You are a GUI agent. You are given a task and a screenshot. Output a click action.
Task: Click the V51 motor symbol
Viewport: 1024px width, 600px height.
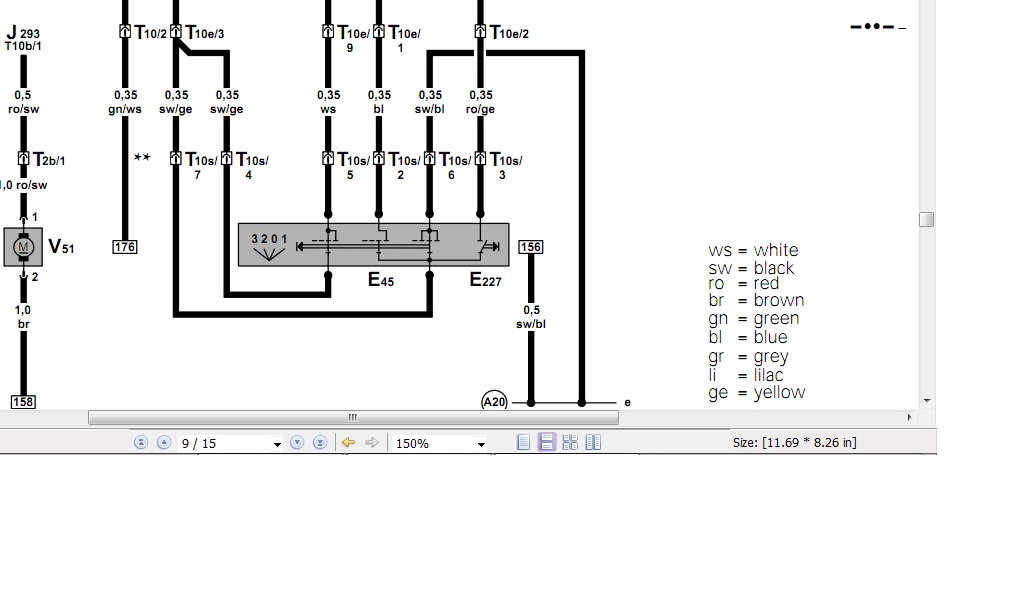pos(25,246)
